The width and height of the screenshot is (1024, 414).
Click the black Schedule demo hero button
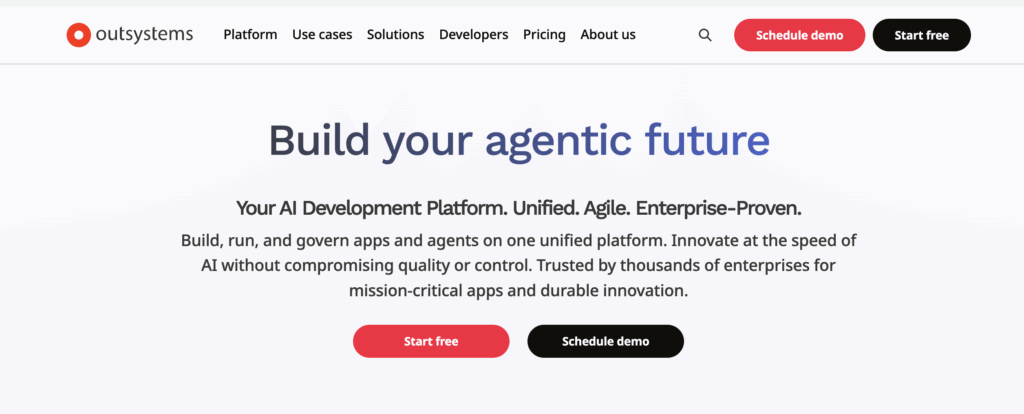point(605,341)
